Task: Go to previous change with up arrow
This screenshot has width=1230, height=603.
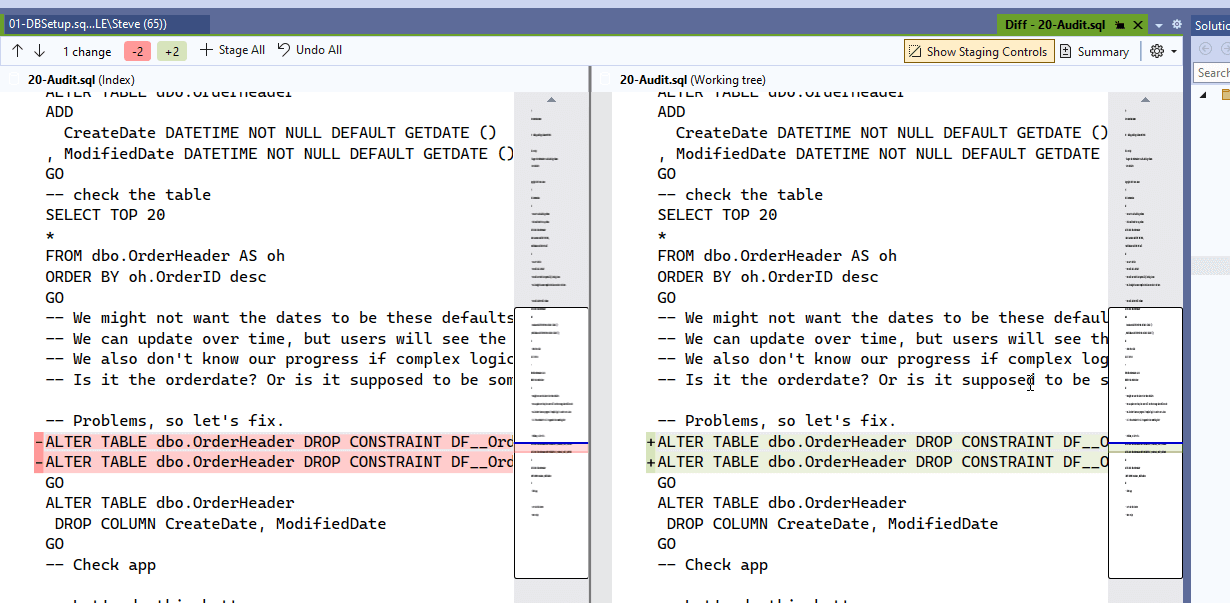Action: coord(17,51)
